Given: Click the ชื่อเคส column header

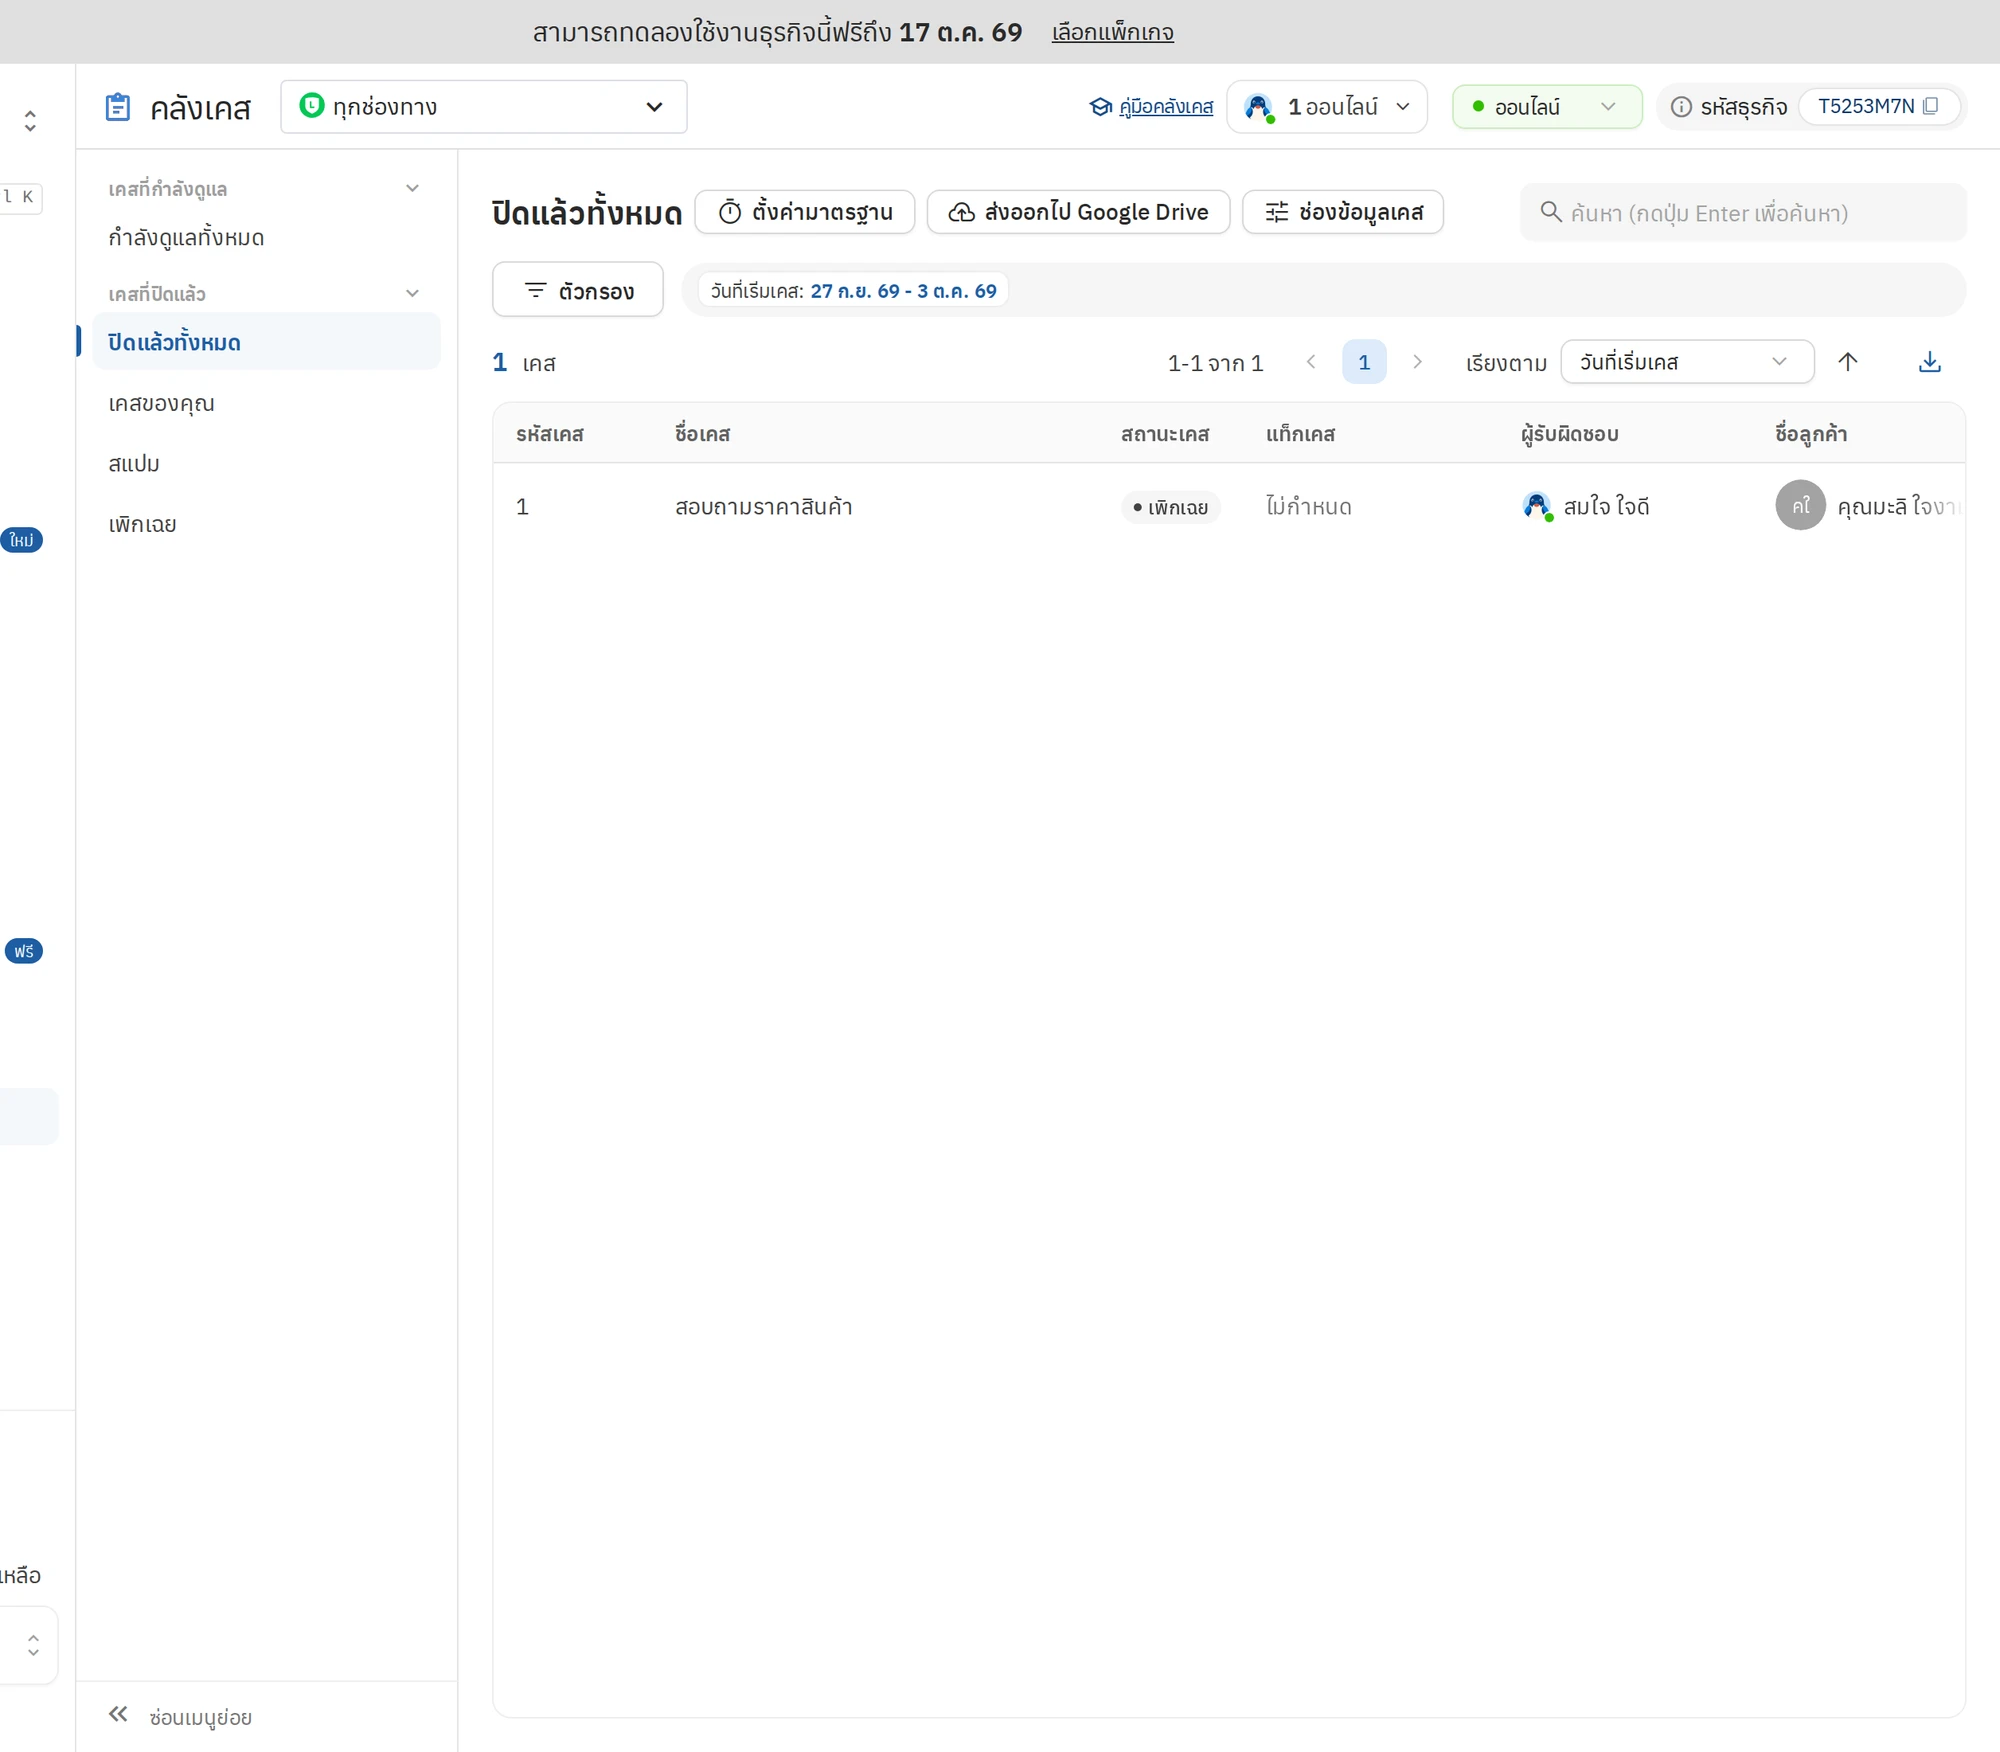Looking at the screenshot, I should click(702, 433).
